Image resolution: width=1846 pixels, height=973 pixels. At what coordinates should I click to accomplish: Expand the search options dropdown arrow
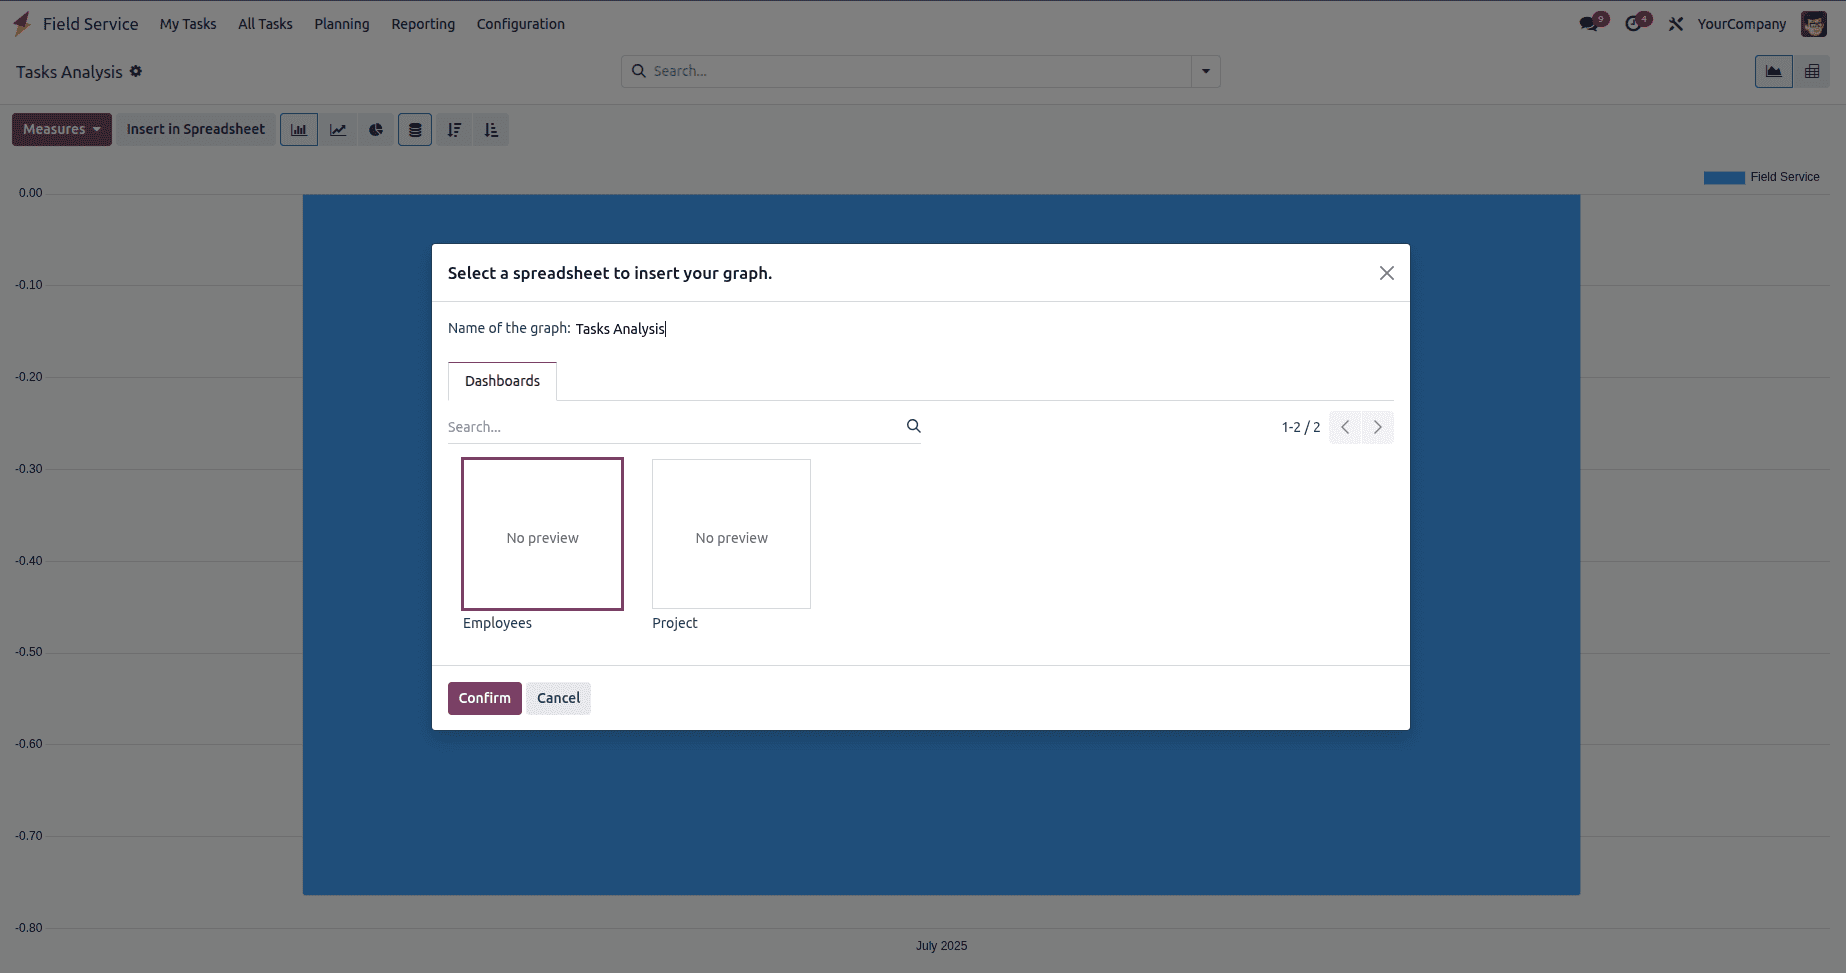click(x=1206, y=71)
